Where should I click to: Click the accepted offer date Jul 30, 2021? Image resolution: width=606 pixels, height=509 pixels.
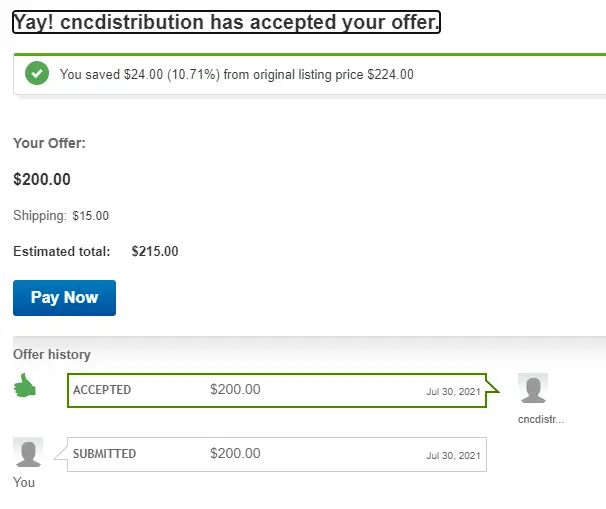(453, 392)
